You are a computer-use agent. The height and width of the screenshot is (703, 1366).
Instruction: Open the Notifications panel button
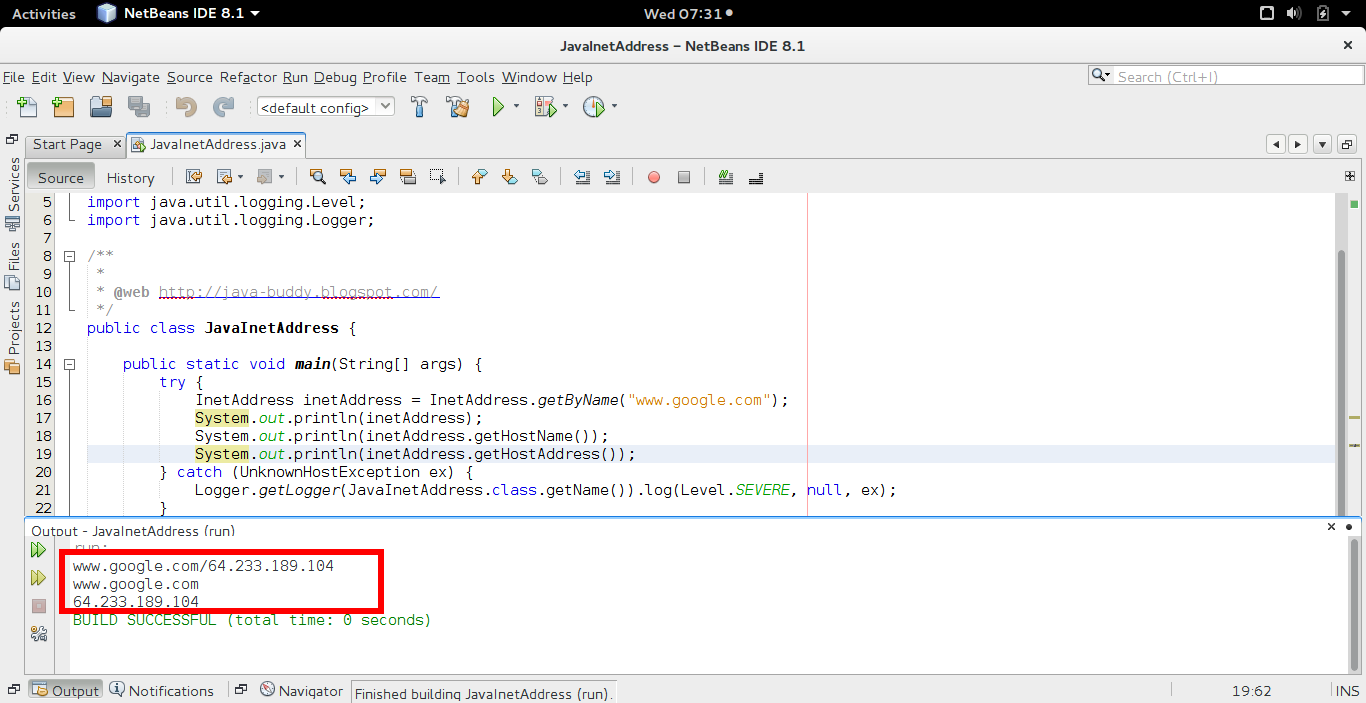tap(161, 691)
